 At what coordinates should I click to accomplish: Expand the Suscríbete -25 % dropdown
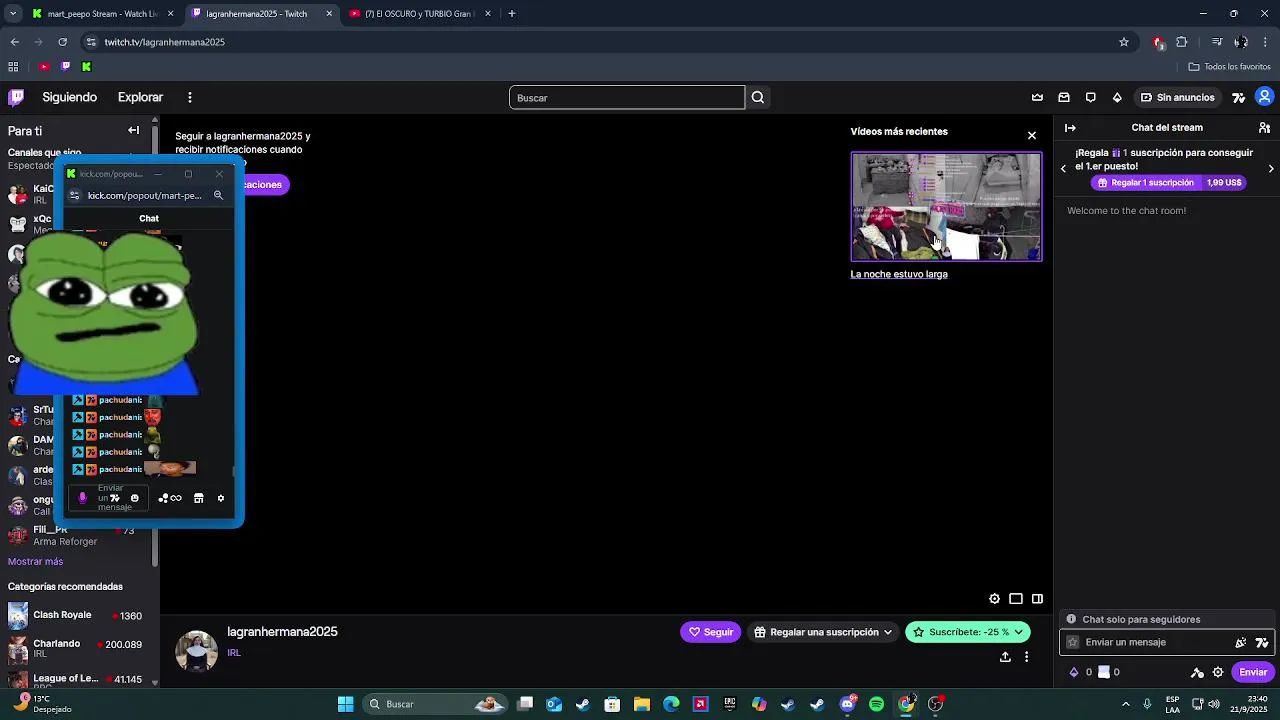[968, 632]
